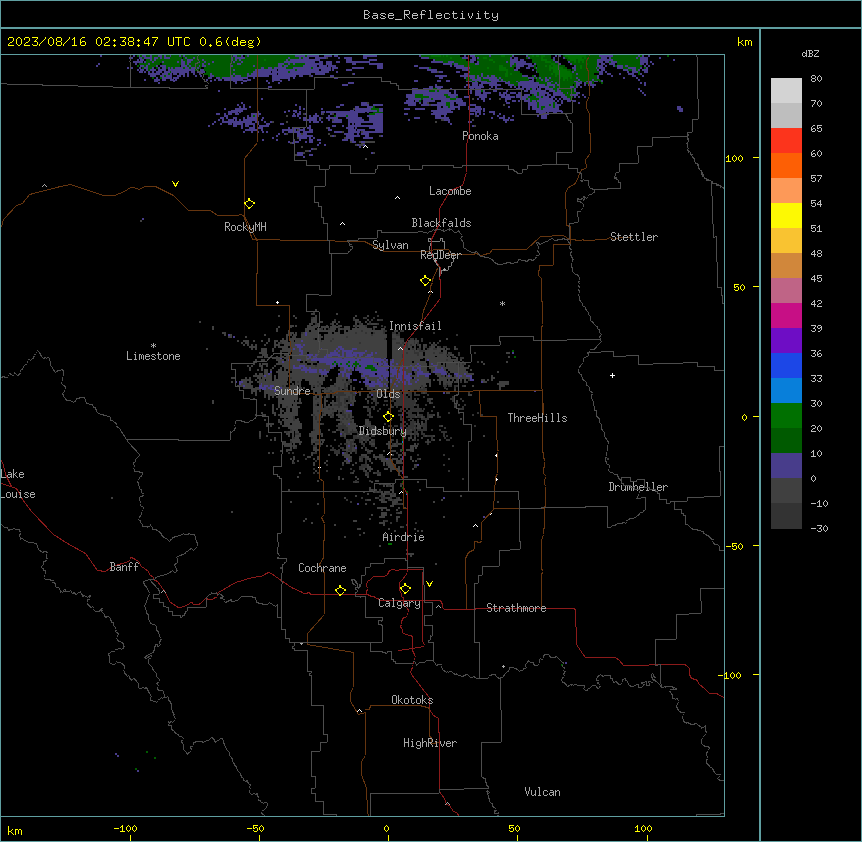Screen dimensions: 862x842
Task: Click the yellow diamond radar marker near Olds
Action: click(x=389, y=417)
